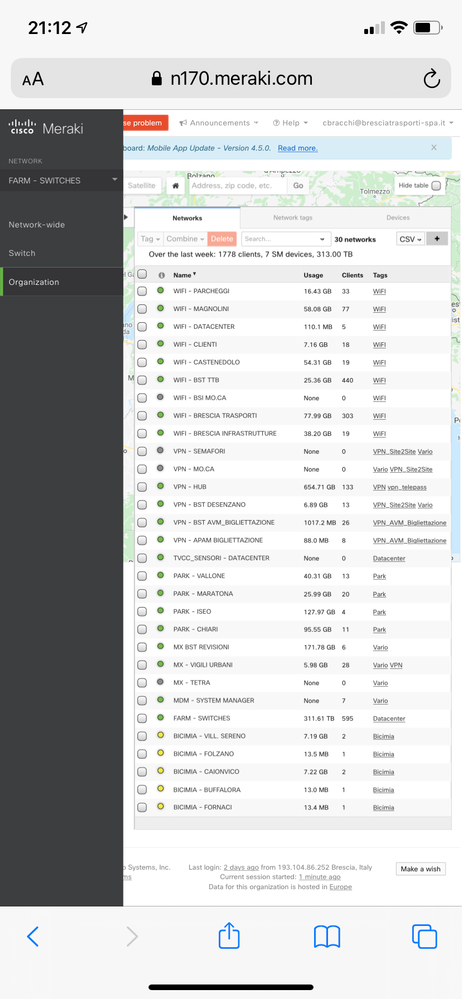Go back with Safari's back arrow
Viewport: 462px width, 999px height.
pos(33,936)
